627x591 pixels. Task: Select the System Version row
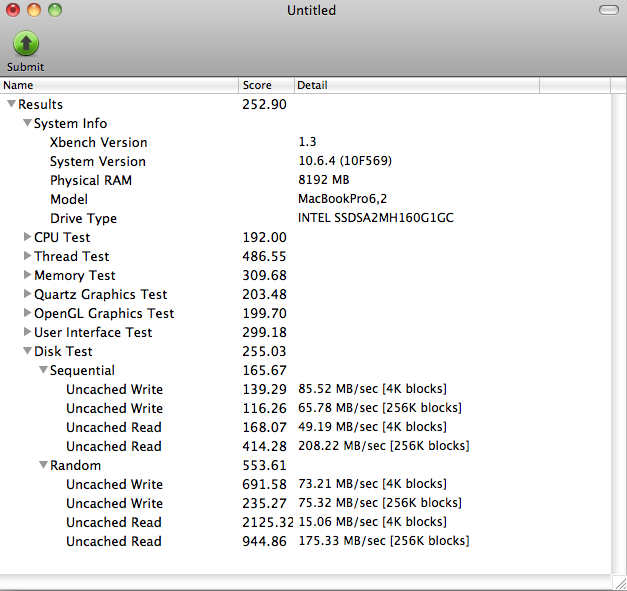306,161
